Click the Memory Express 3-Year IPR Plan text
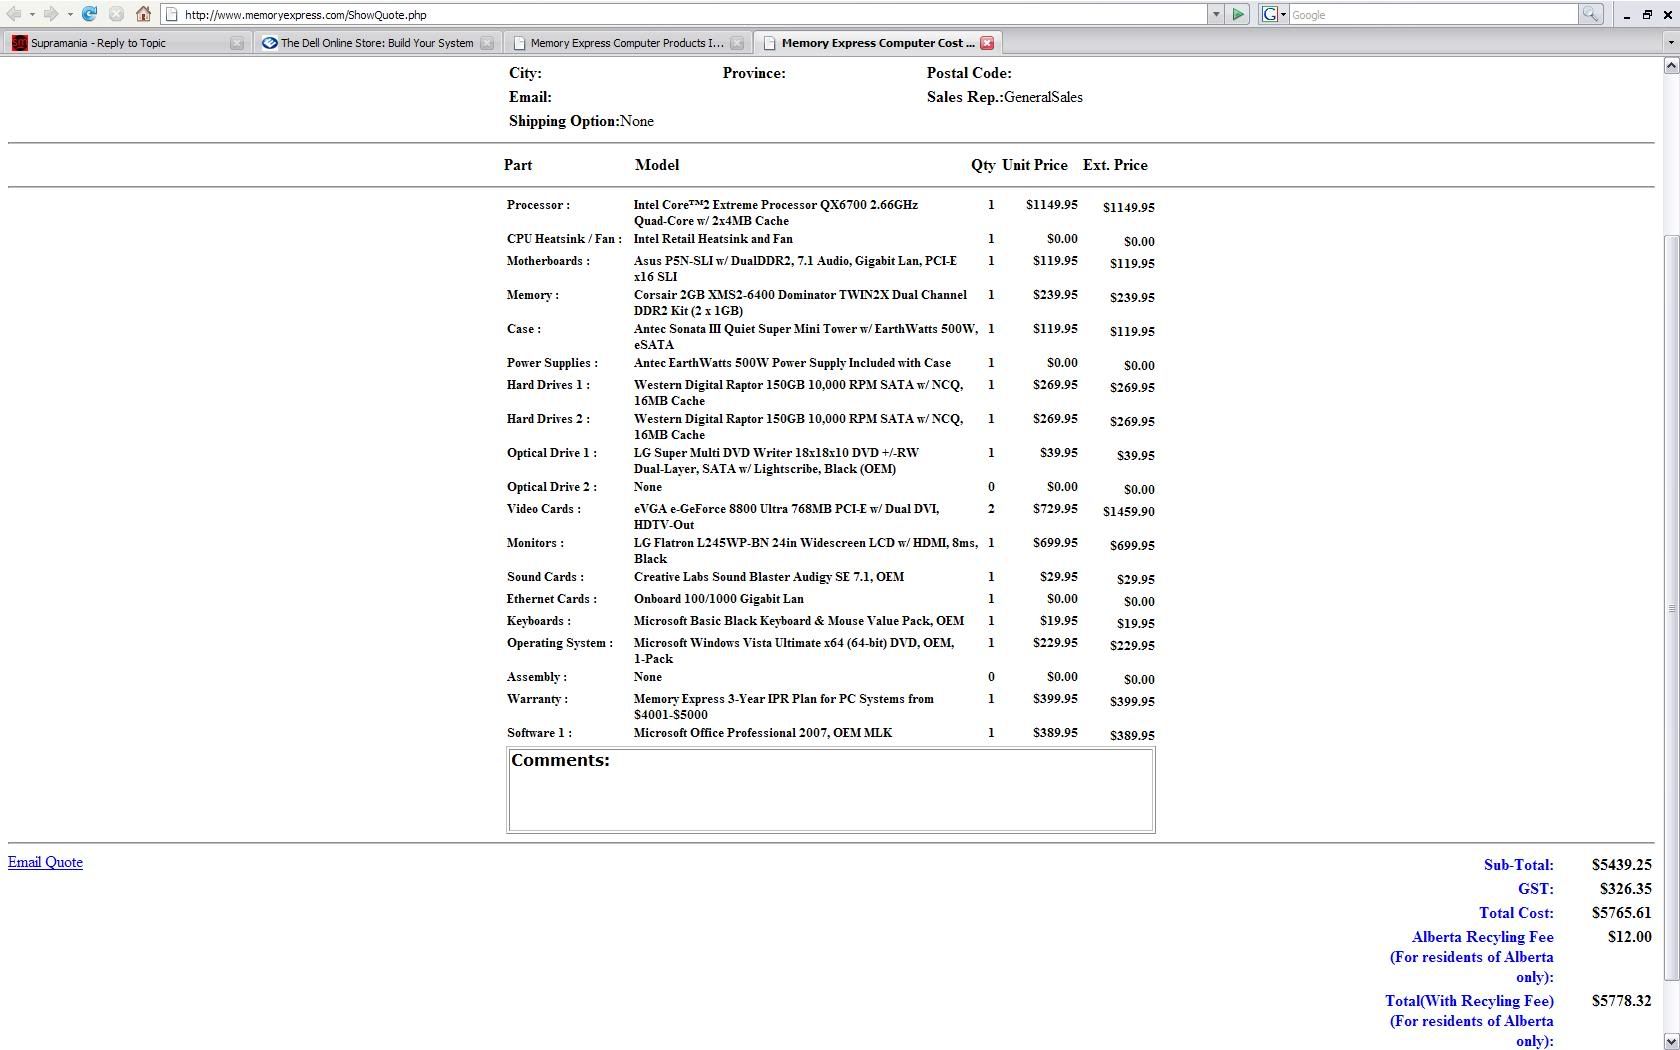Image resolution: width=1680 pixels, height=1050 pixels. pos(784,707)
